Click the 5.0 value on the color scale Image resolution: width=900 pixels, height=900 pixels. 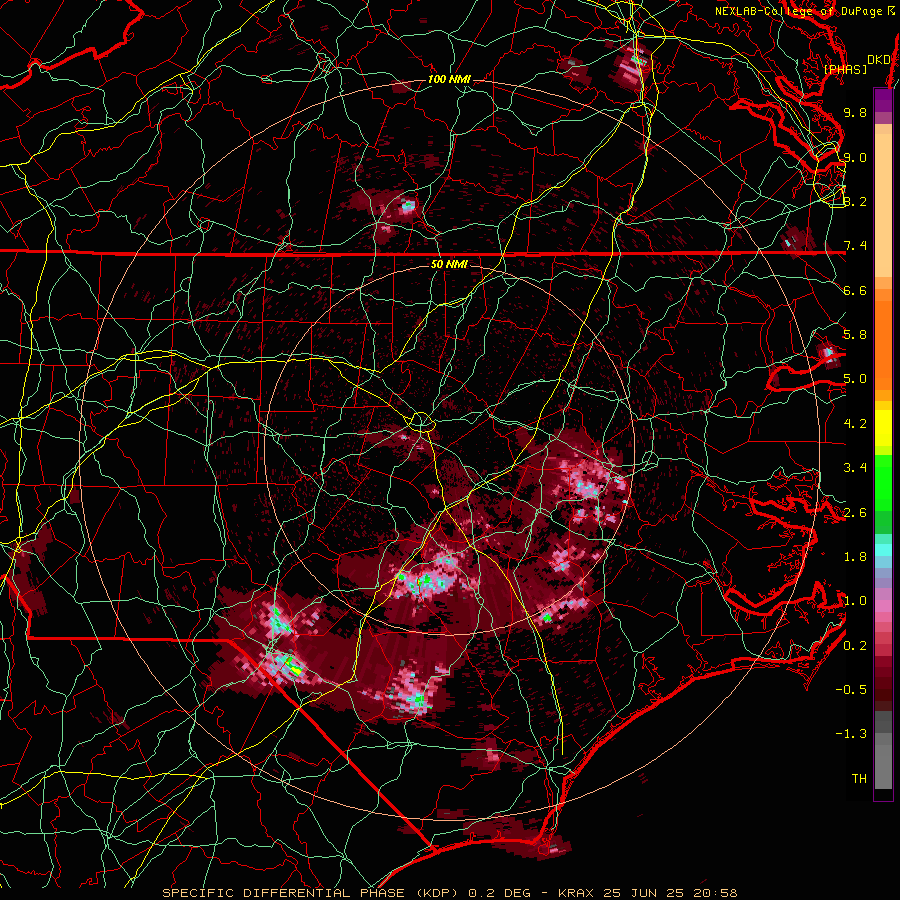tap(855, 379)
